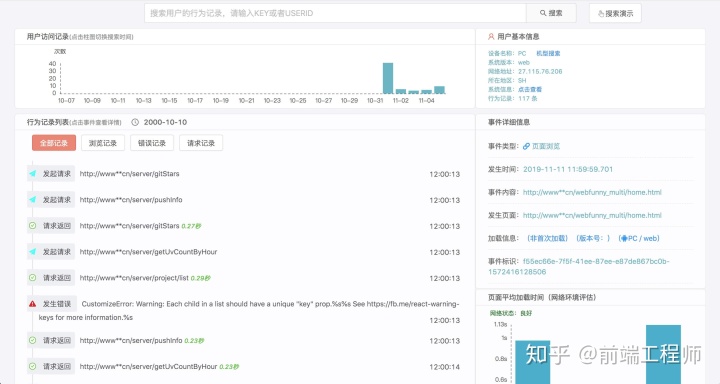Screen dimensions: 720x384
Task: Click the search input for KEY or USERID
Action: 335,13
